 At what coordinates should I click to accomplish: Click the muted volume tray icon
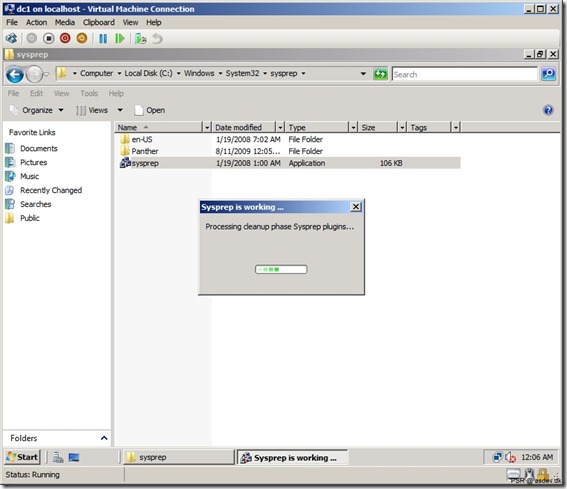pos(511,458)
